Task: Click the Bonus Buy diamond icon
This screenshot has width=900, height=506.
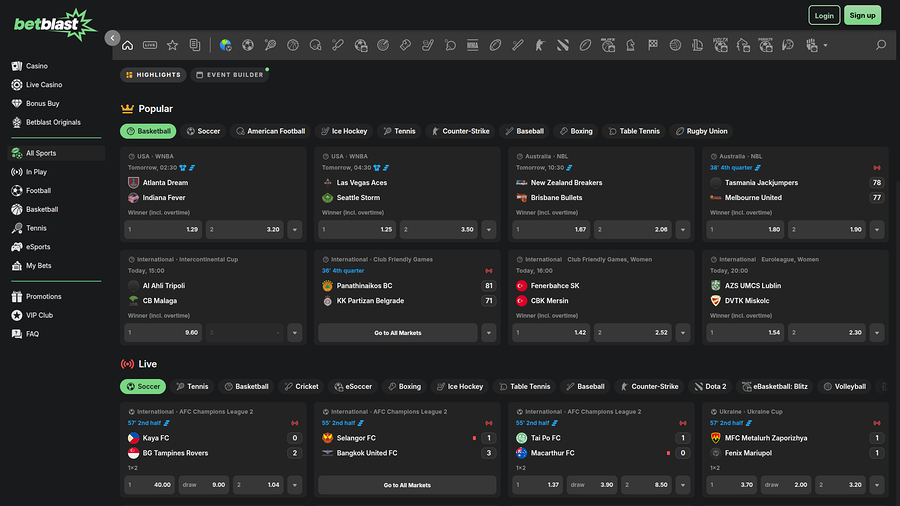Action: (x=17, y=104)
